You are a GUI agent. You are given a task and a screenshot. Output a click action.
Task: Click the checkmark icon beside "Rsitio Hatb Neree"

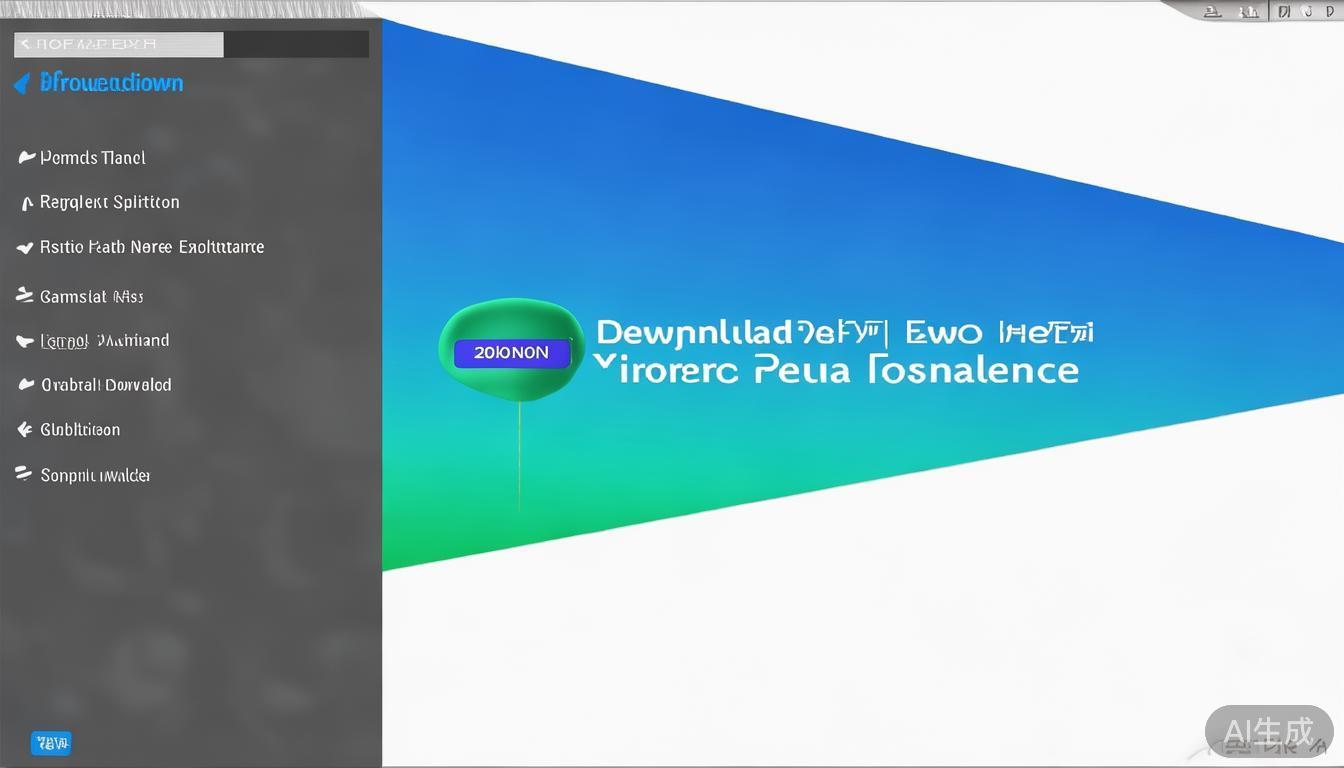pos(25,248)
